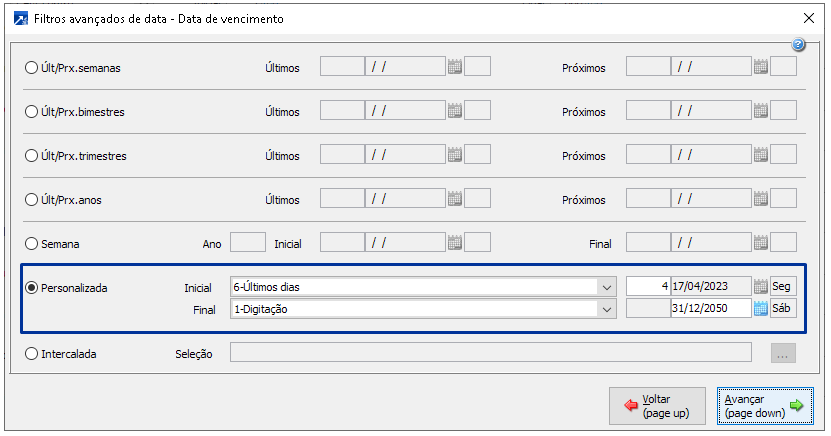Expand the Inicial dropdown showing 6-Últimos dias
The width and height of the screenshot is (831, 436).
coord(606,287)
